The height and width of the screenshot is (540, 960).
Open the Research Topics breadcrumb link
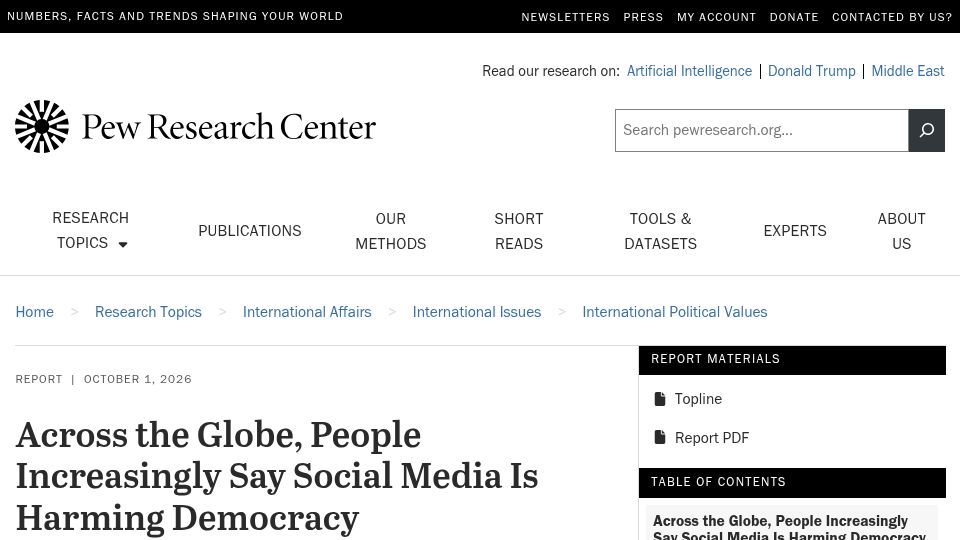pyautogui.click(x=148, y=312)
